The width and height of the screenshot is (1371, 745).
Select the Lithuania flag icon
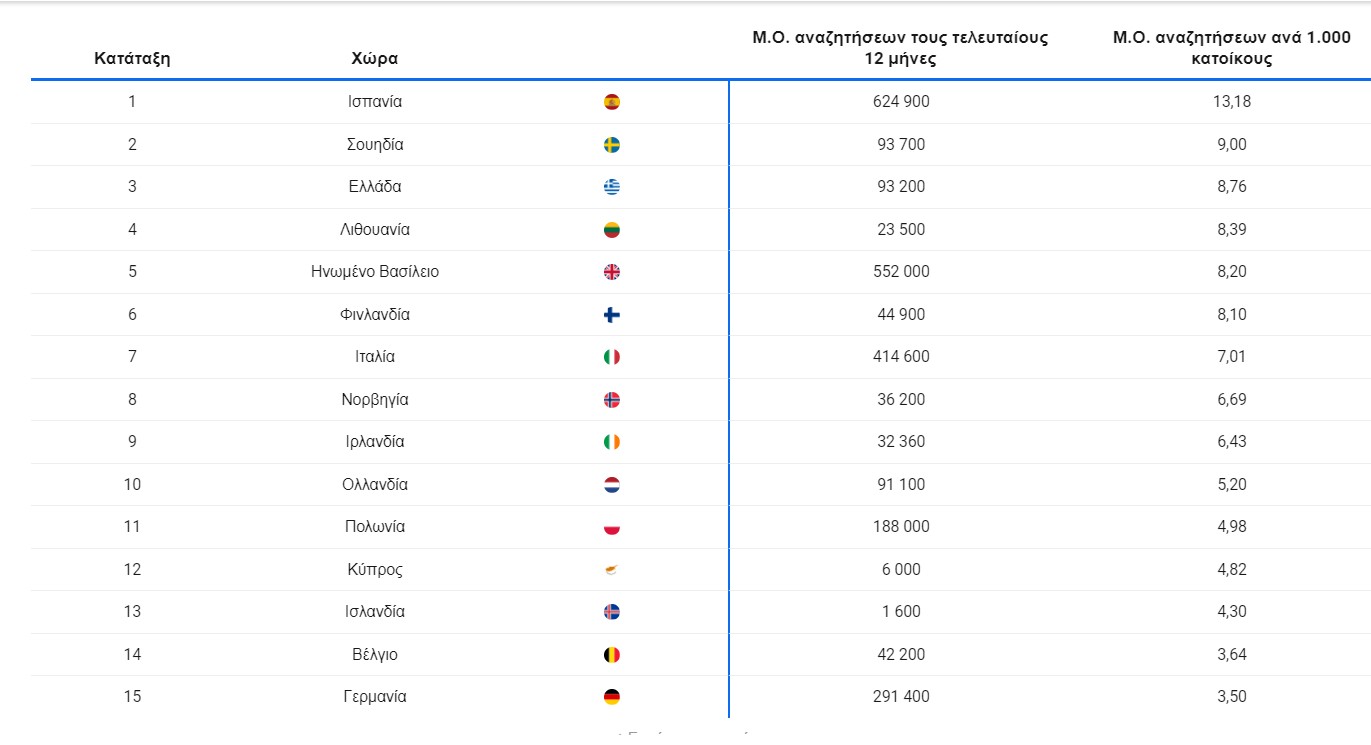point(612,230)
